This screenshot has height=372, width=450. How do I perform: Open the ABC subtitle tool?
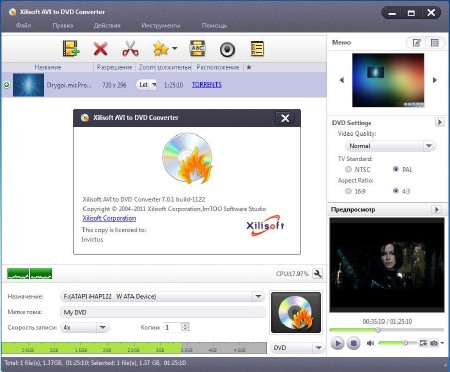point(197,49)
